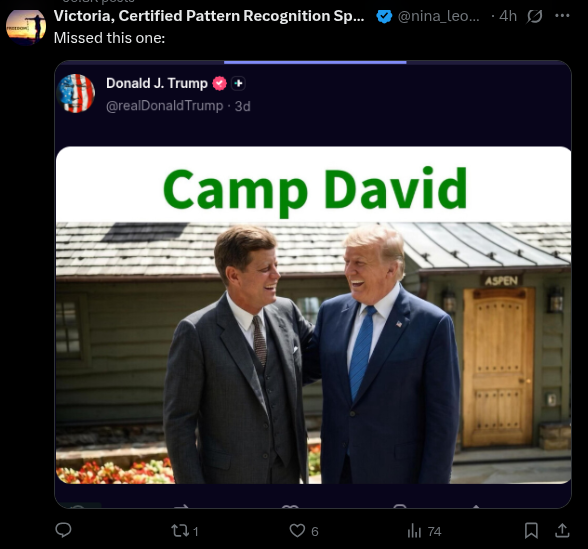This screenshot has width=588, height=549.
Task: View post analytics showing 74 views
Action: click(424, 531)
